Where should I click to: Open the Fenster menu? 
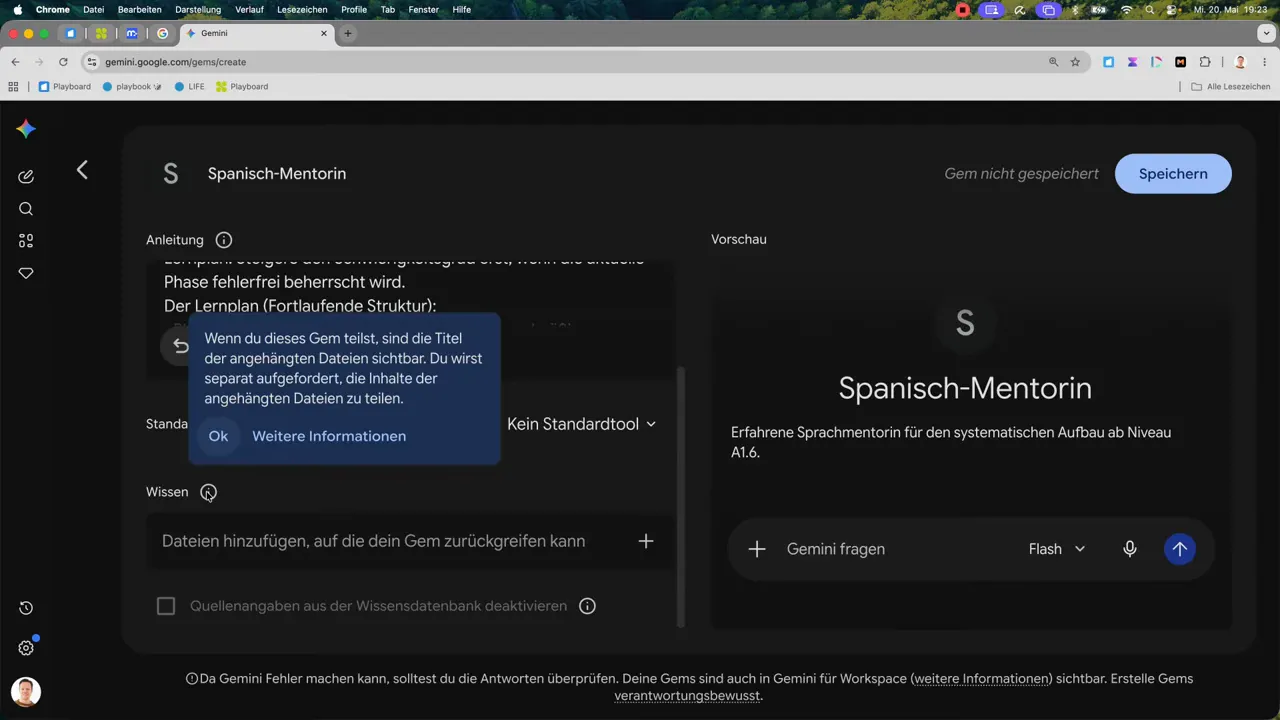pos(424,9)
